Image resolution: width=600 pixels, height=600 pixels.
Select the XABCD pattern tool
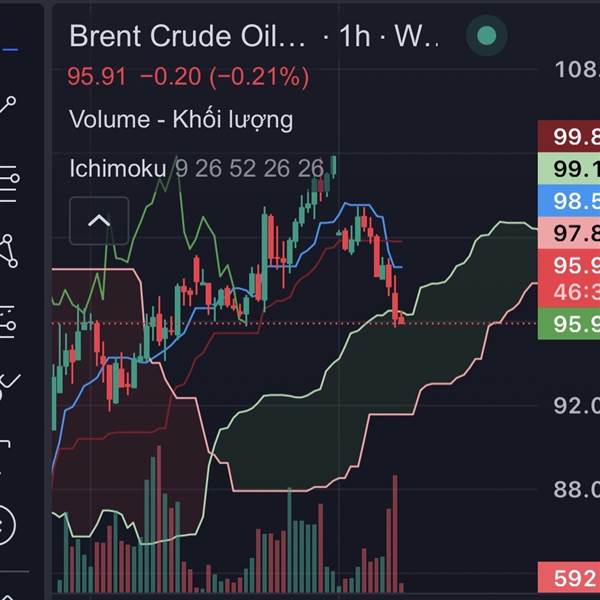(9, 250)
